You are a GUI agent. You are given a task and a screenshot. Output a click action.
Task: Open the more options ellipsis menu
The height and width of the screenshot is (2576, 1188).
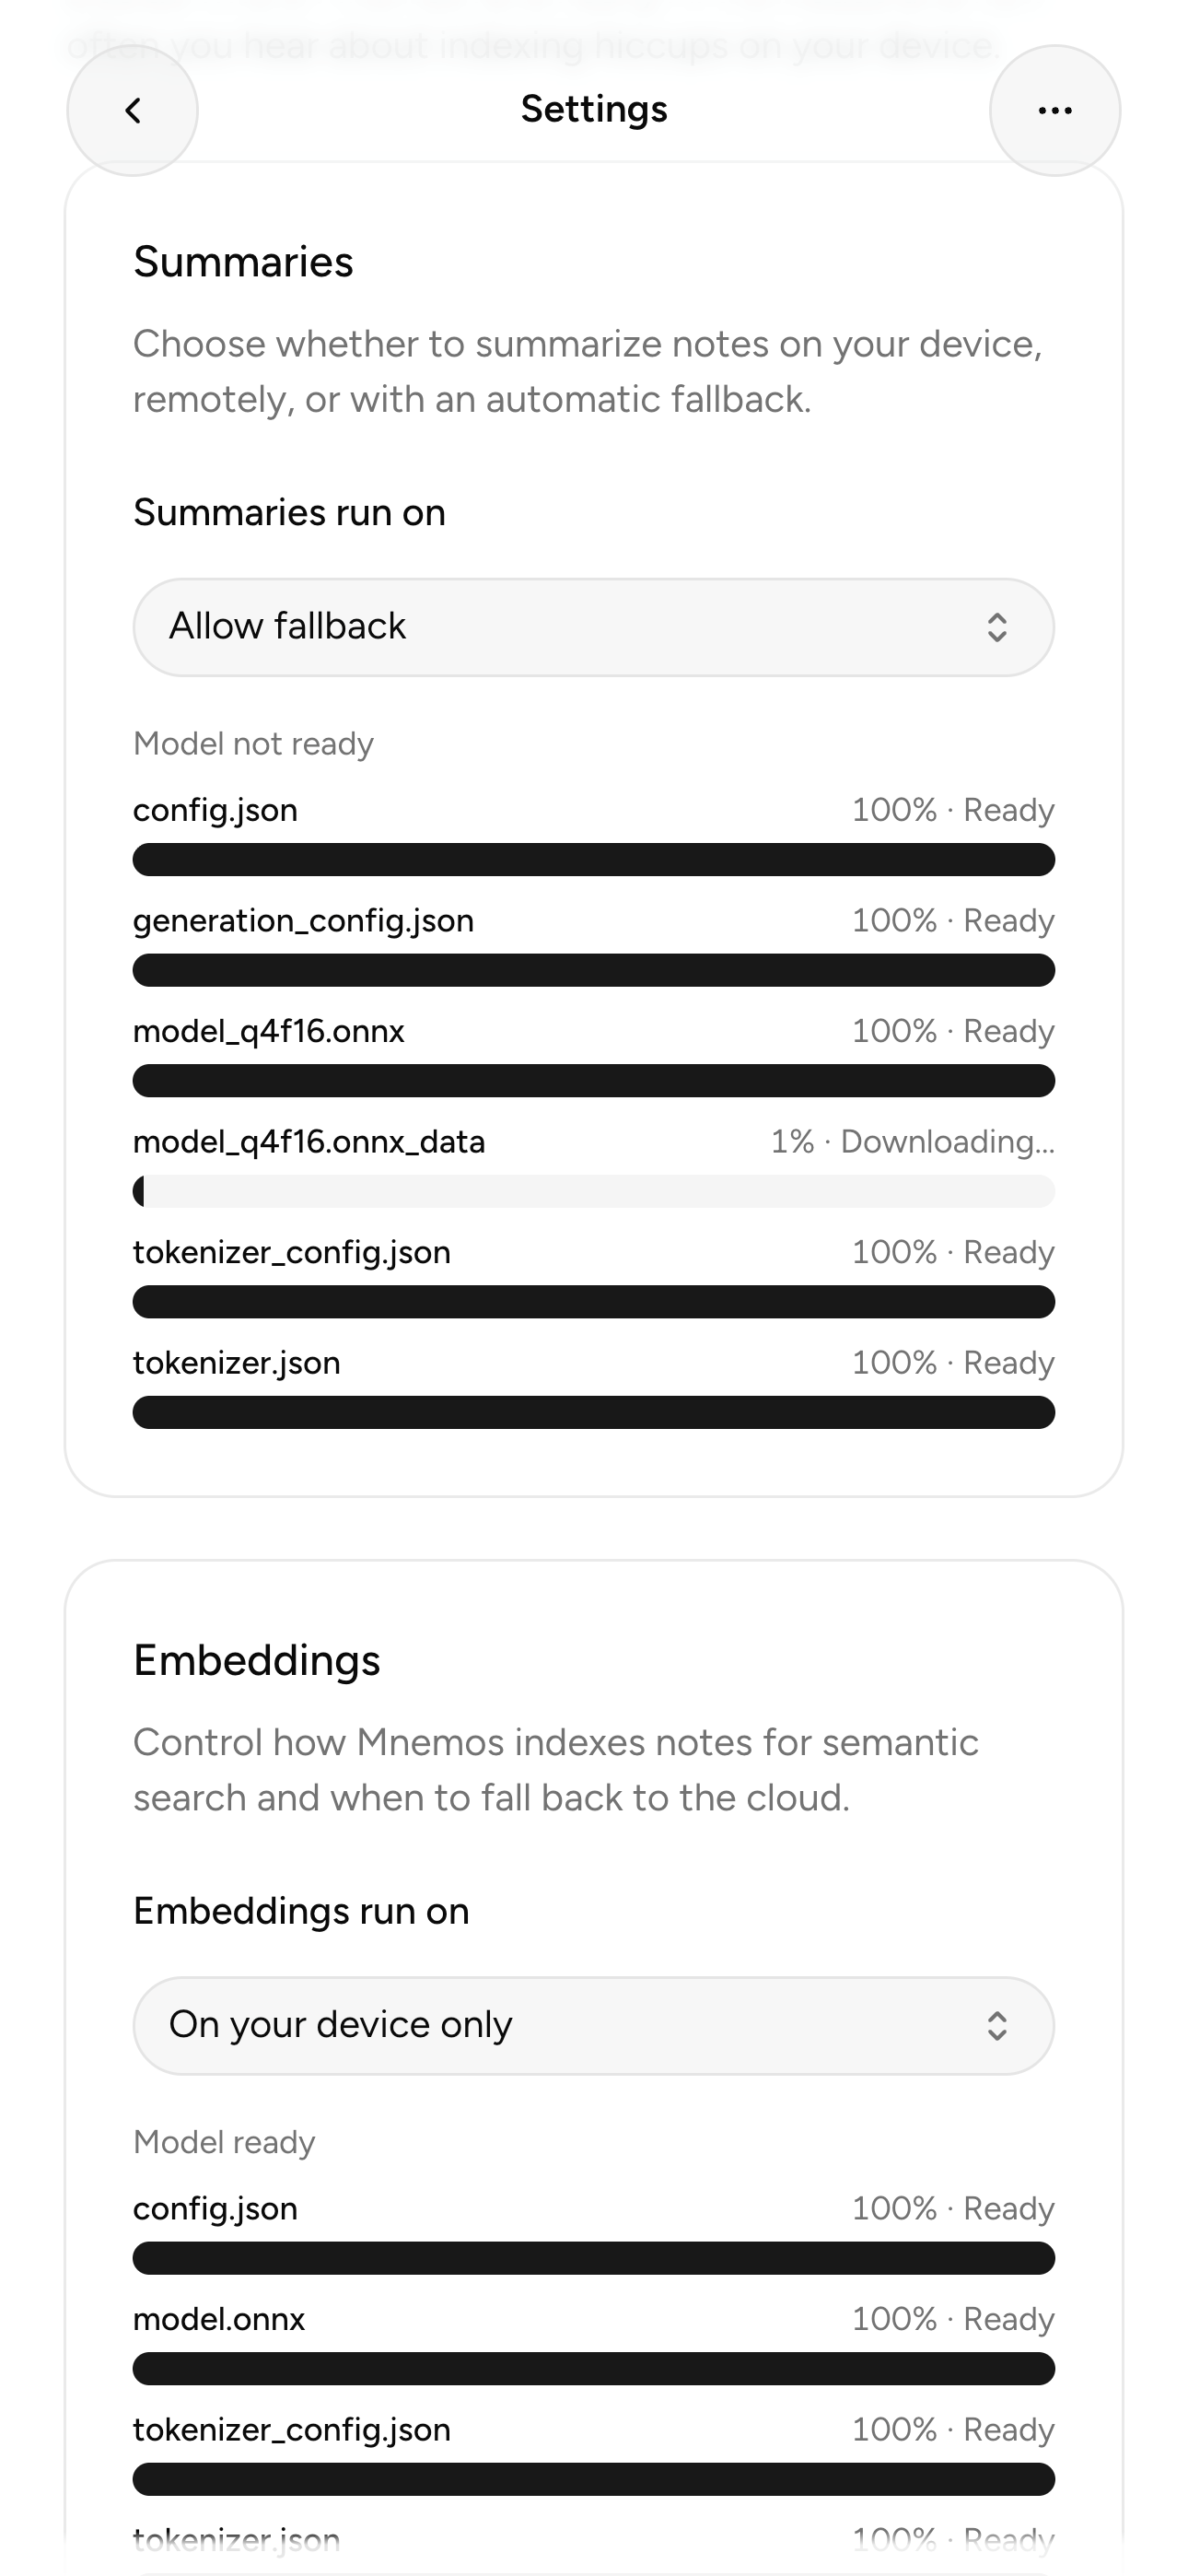click(x=1055, y=111)
